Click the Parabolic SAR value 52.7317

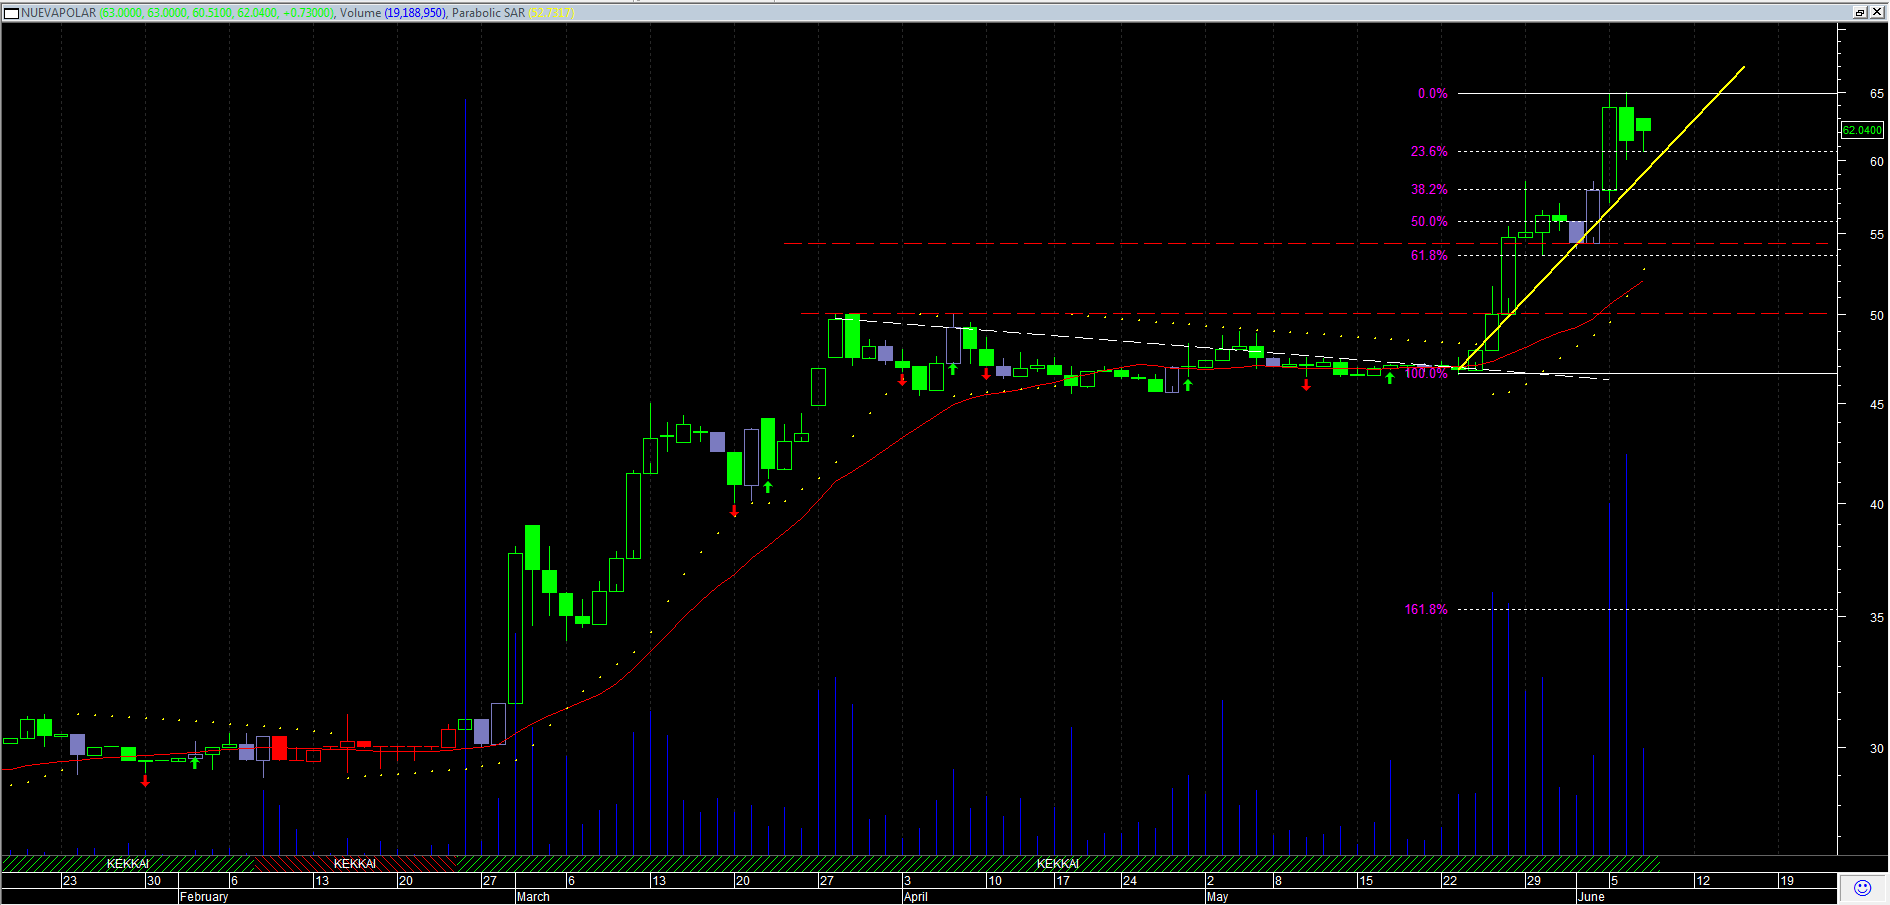pos(551,13)
